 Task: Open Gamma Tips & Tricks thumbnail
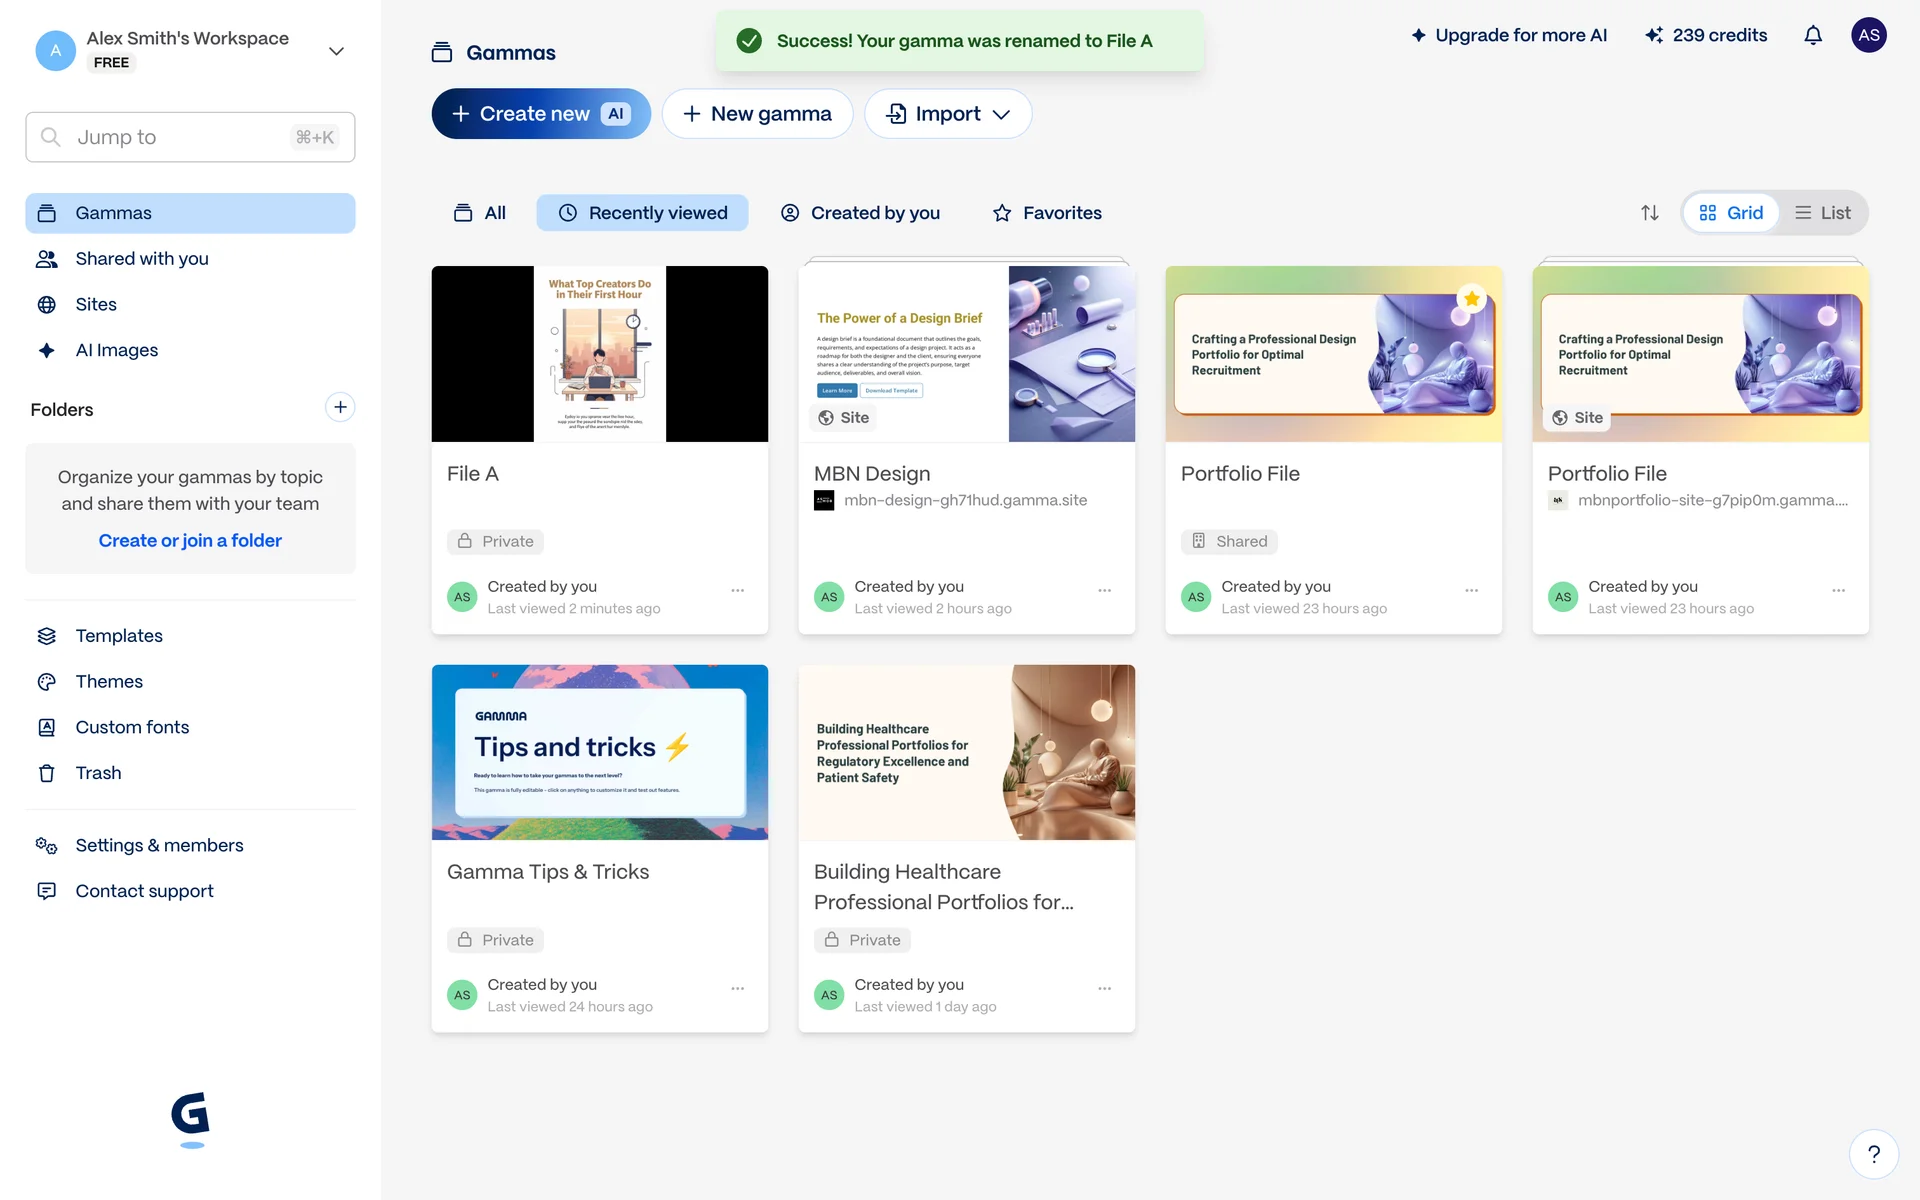(599, 752)
